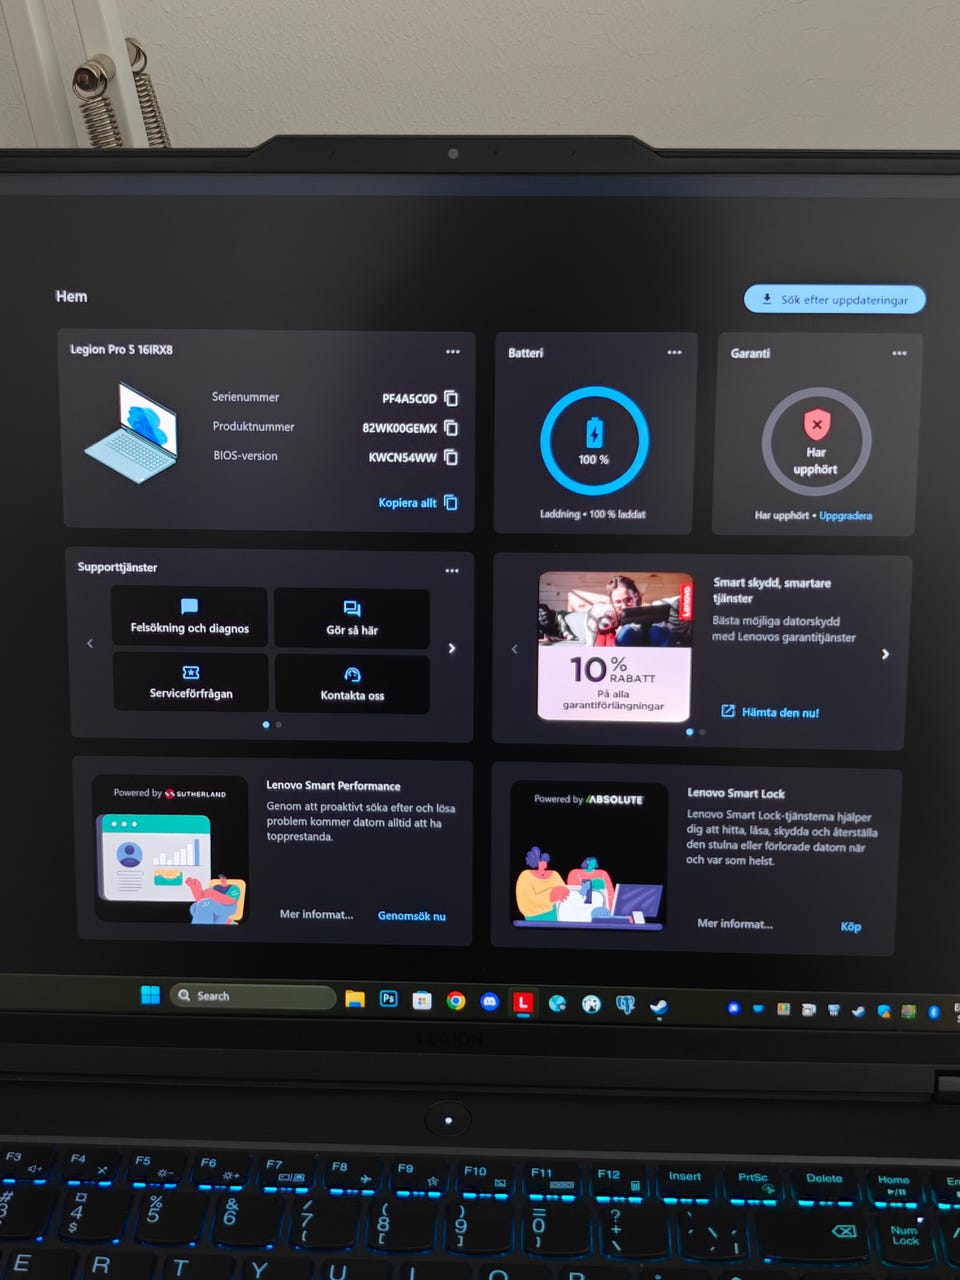Screen dimensions: 960x1280
Task: Click Köp in Lenovo Smart Lock
Action: click(851, 926)
